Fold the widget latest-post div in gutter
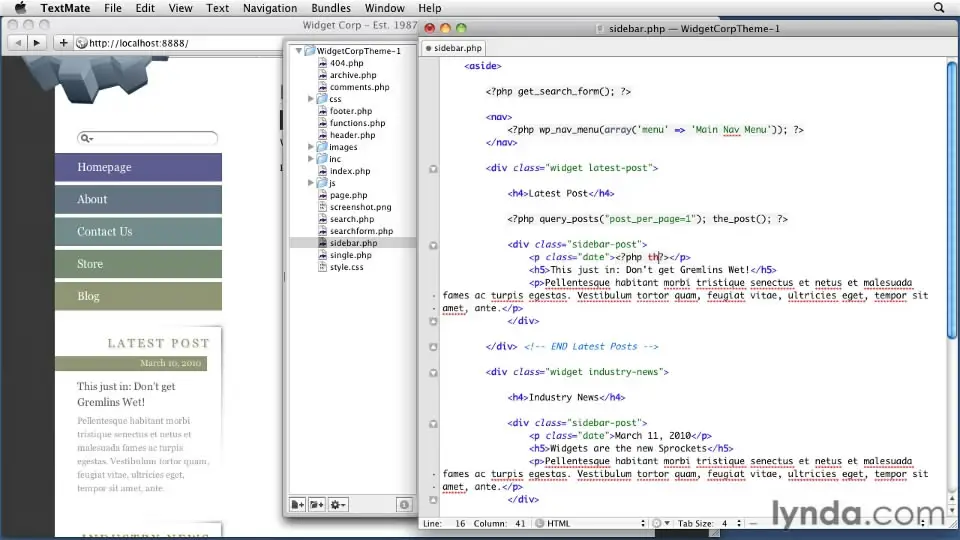960x540 pixels. (433, 168)
